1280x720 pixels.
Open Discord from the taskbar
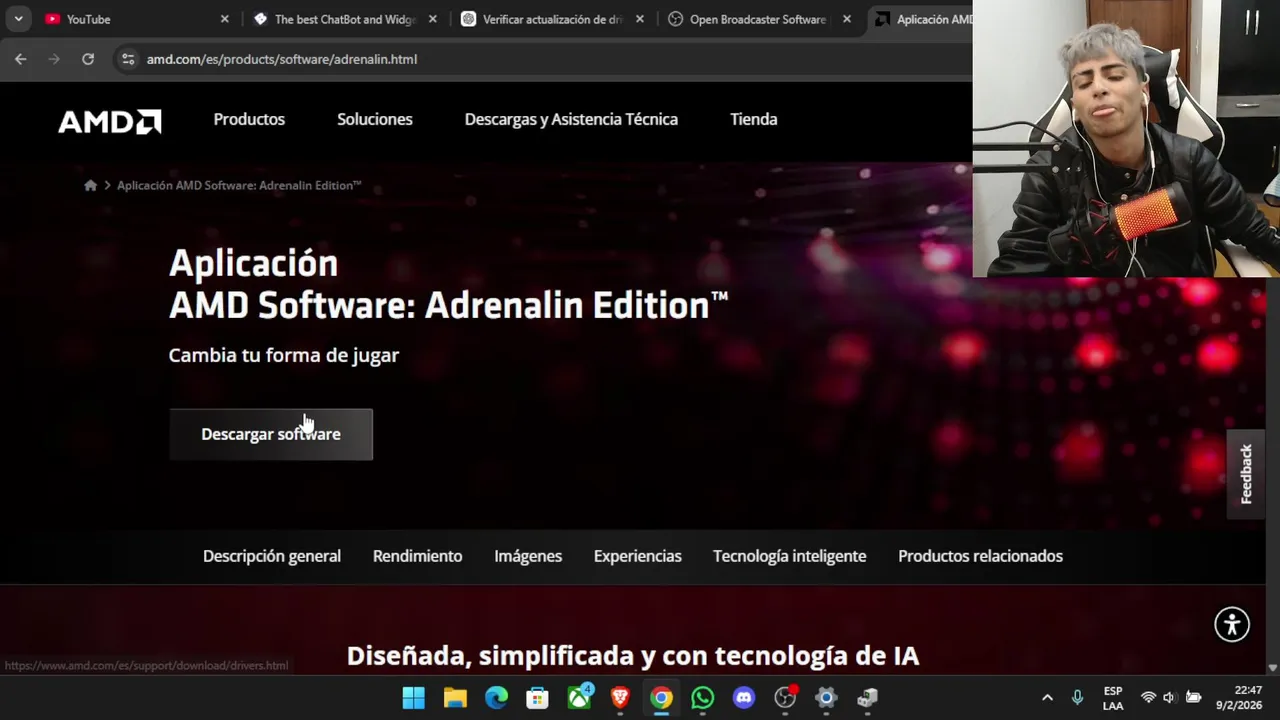(743, 697)
